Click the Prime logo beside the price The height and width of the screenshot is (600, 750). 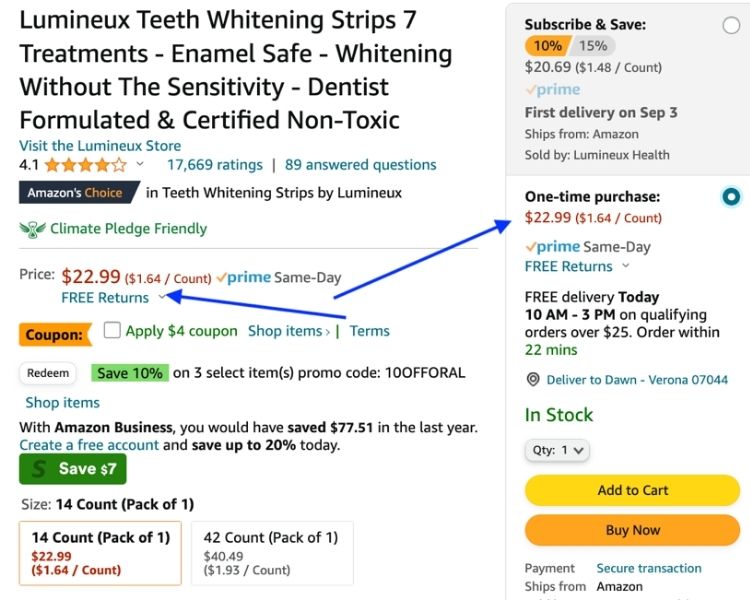pyautogui.click(x=243, y=278)
